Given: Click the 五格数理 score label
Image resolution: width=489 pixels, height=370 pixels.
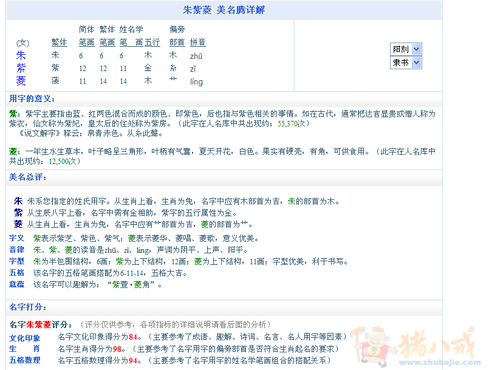Looking at the screenshot, I should (25, 360).
